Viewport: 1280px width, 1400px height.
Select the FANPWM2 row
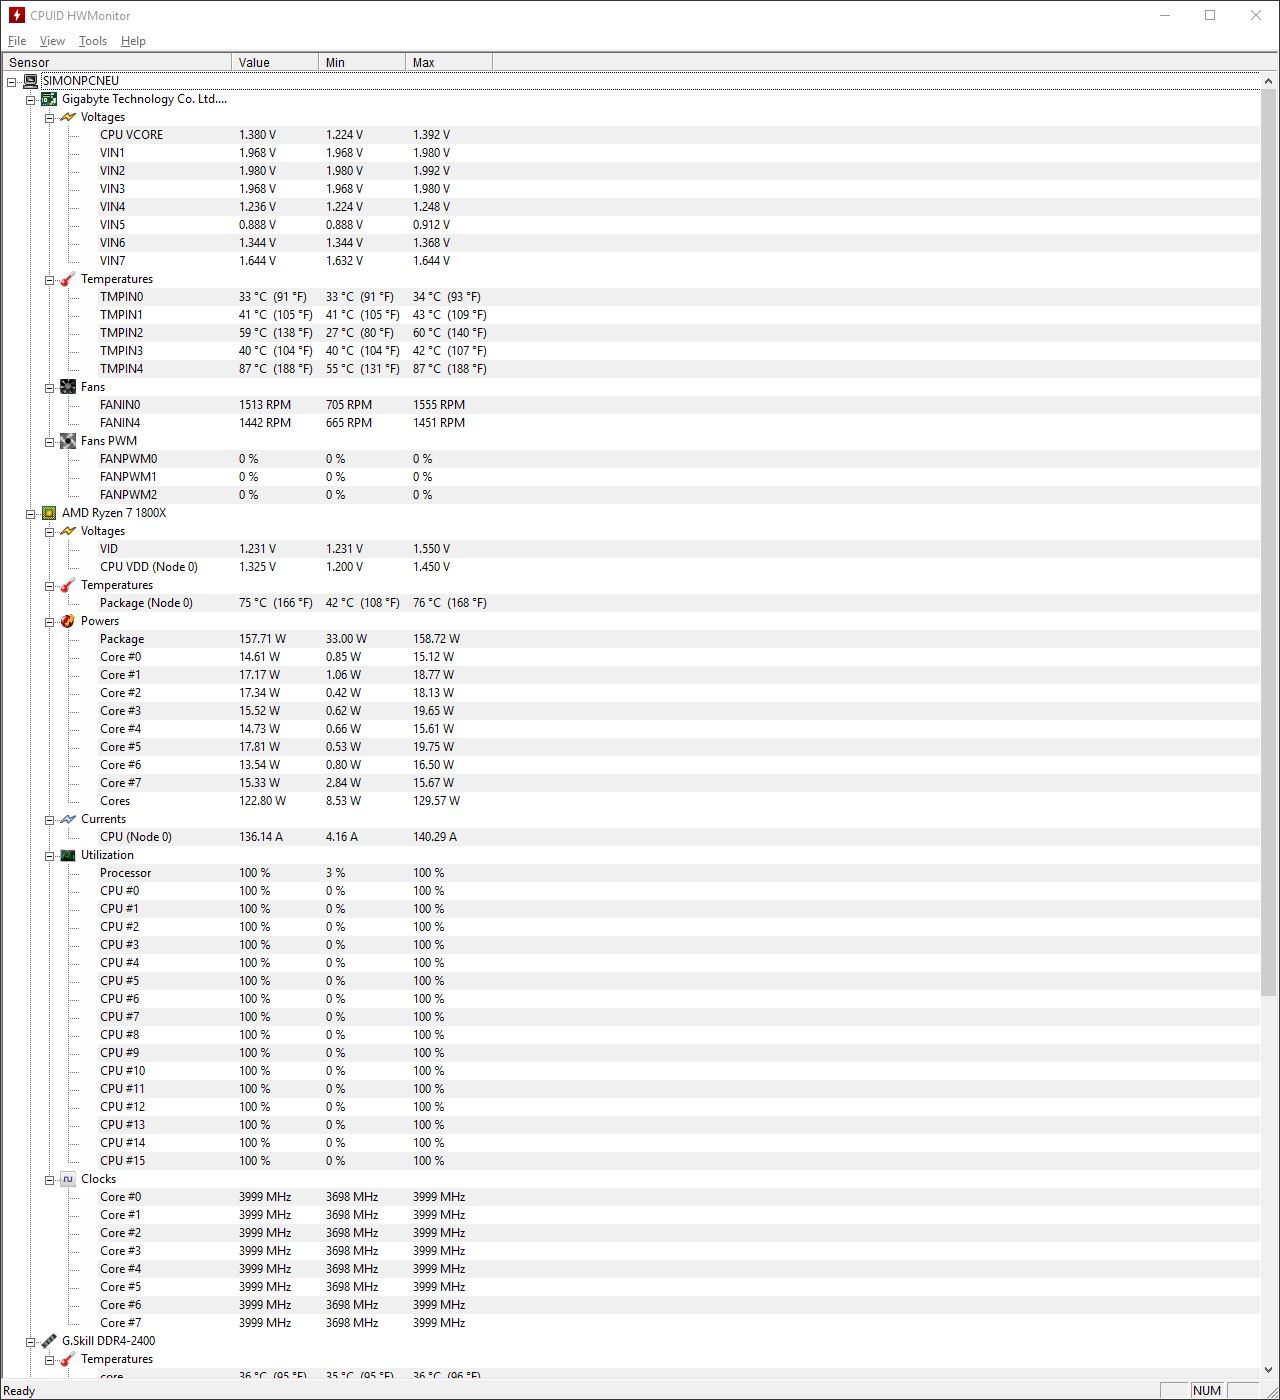click(x=631, y=495)
